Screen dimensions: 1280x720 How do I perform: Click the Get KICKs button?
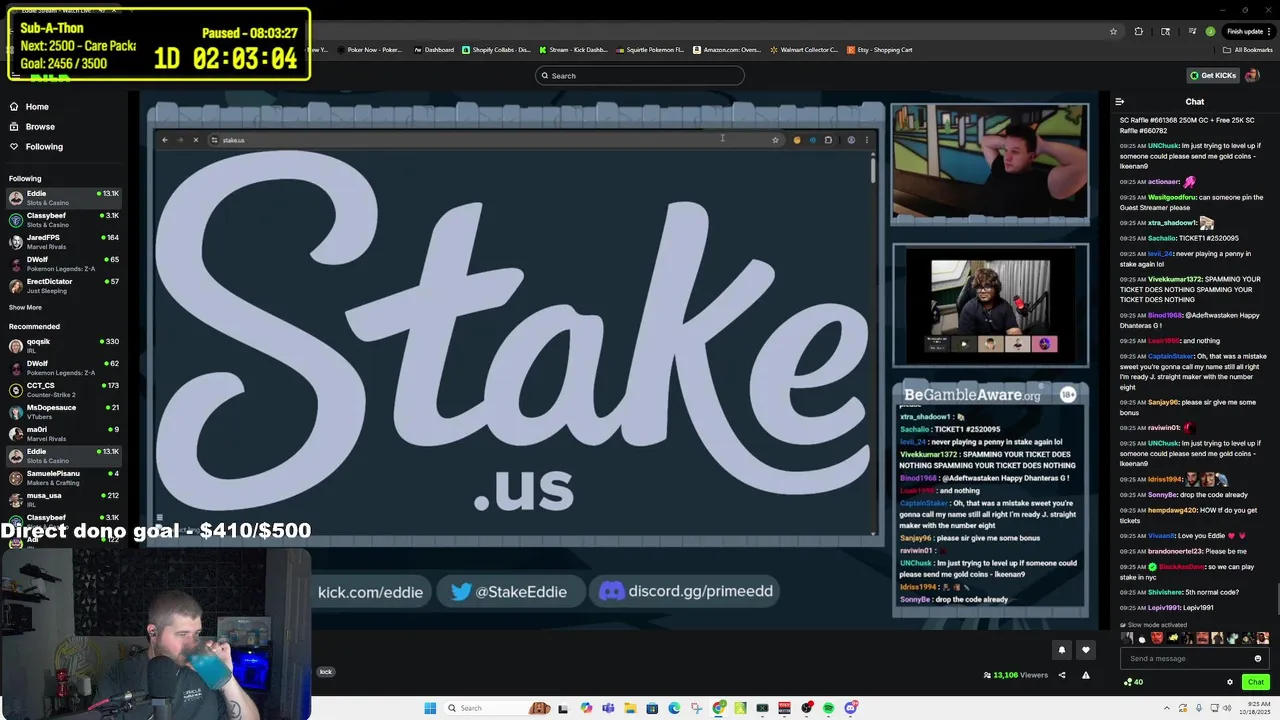point(1213,75)
